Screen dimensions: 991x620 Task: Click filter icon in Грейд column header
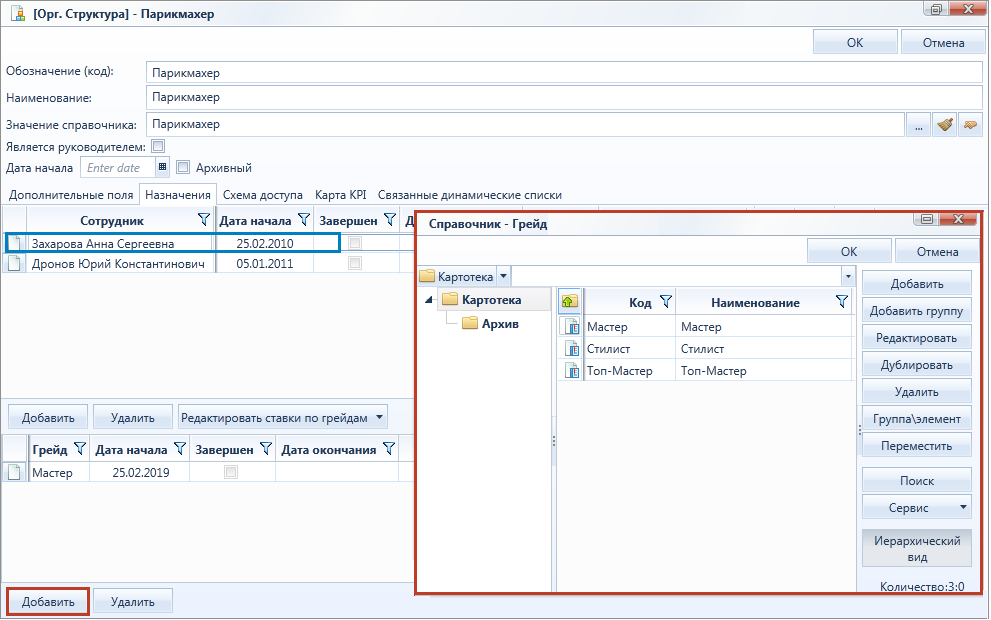pyautogui.click(x=80, y=449)
